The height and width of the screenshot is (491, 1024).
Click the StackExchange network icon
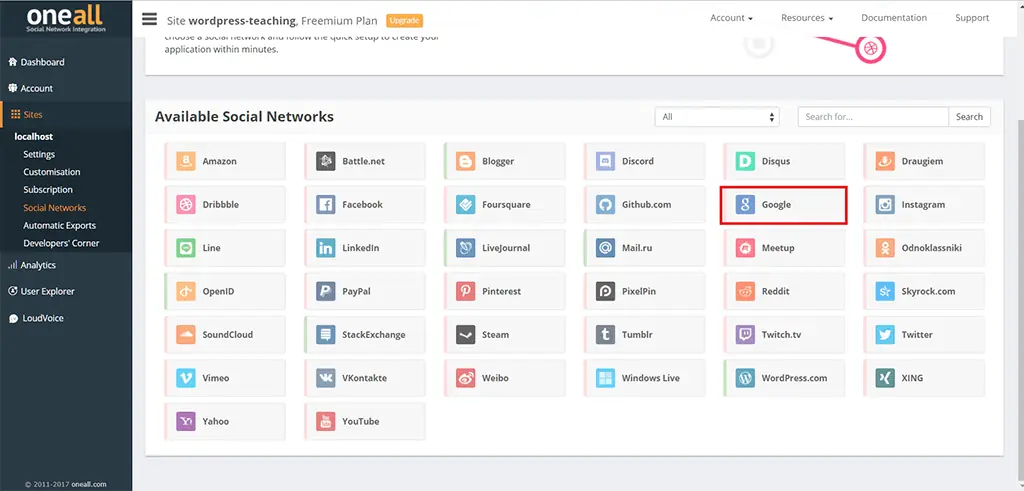point(325,334)
